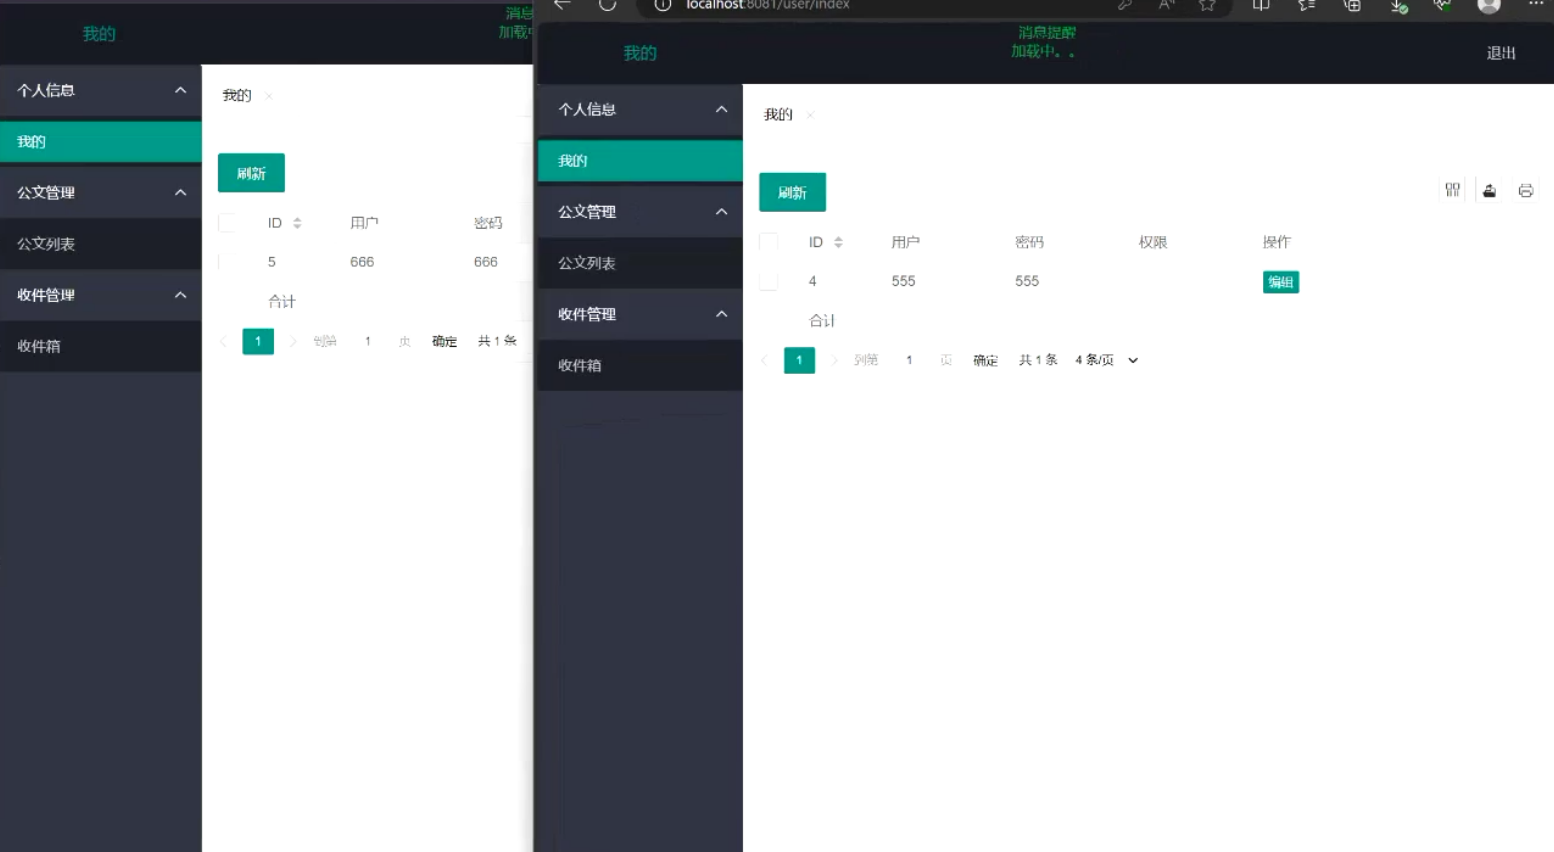Click page 1 button in right window
The image size is (1554, 852).
point(799,360)
